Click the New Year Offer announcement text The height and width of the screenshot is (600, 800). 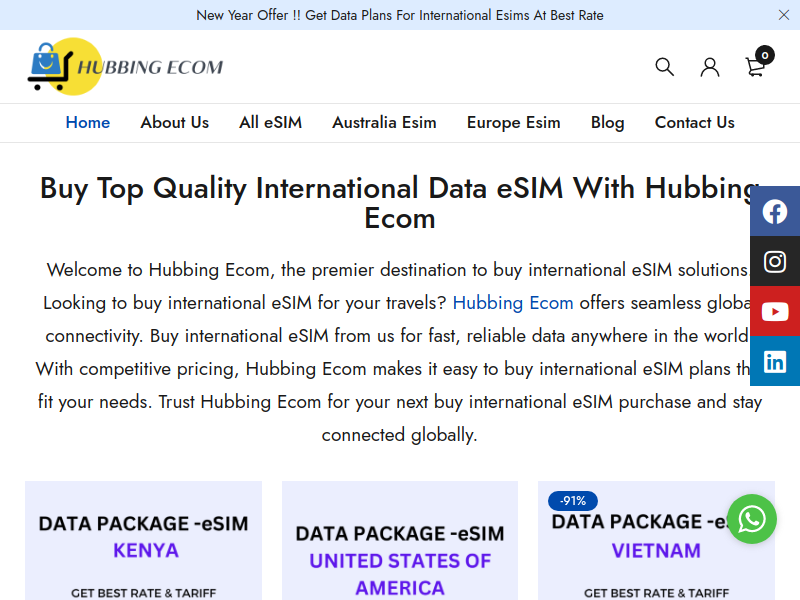pos(400,15)
